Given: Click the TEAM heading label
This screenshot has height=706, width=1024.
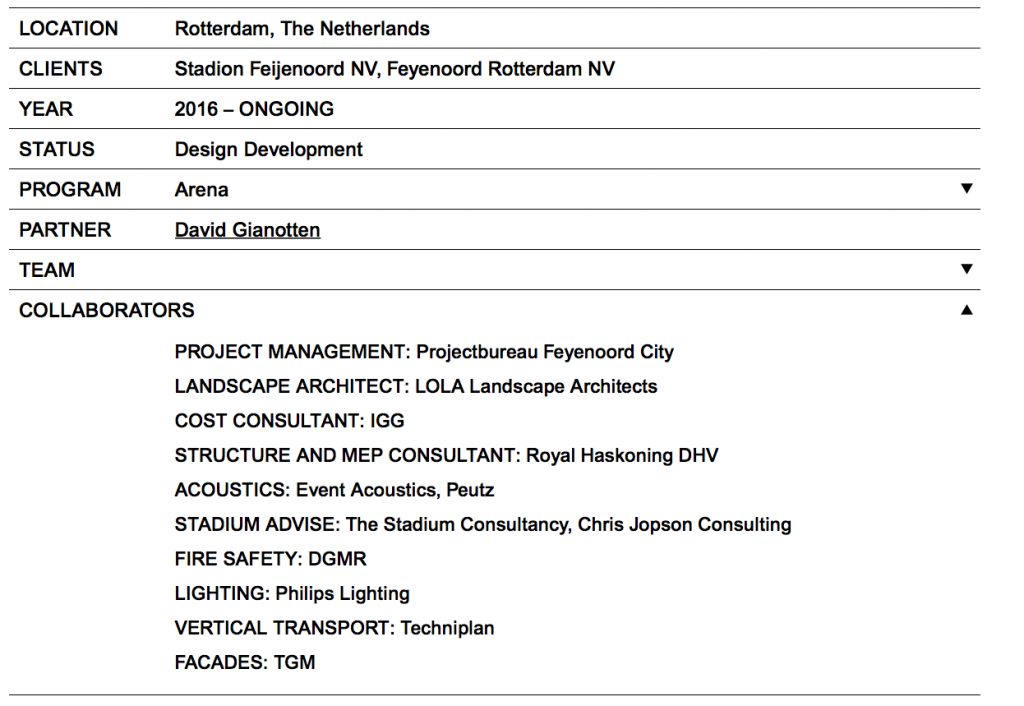Looking at the screenshot, I should pos(47,270).
